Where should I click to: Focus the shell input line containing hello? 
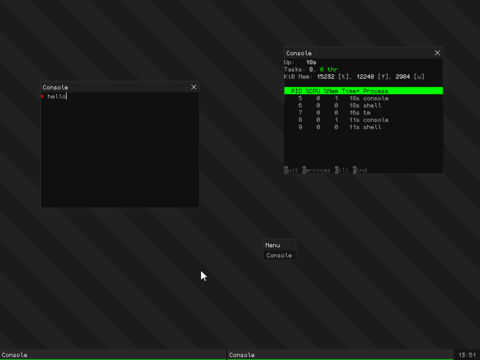(120, 96)
